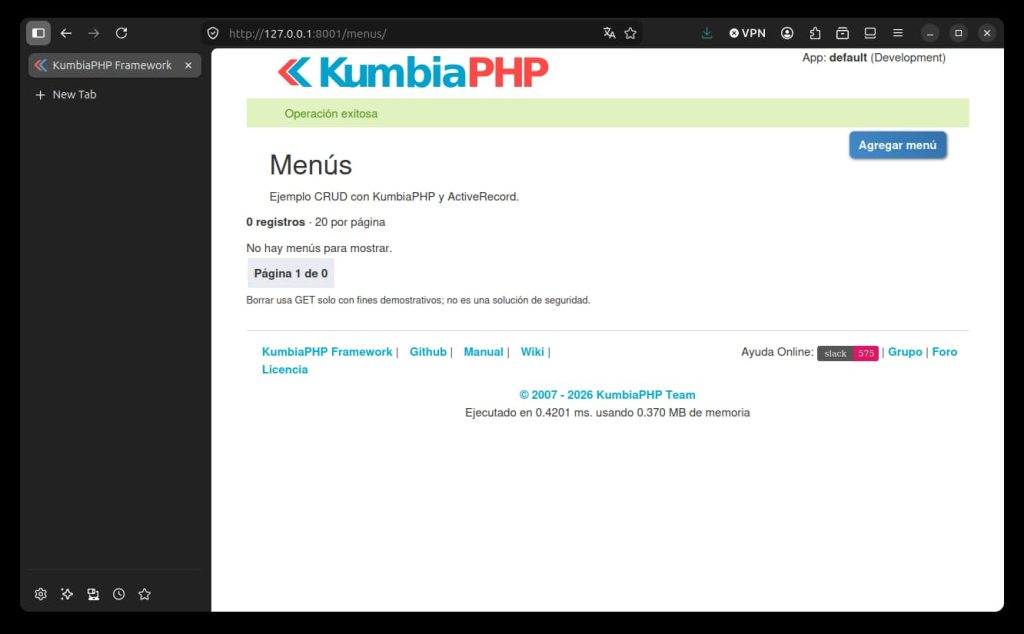Open the page translation icon

tap(609, 33)
